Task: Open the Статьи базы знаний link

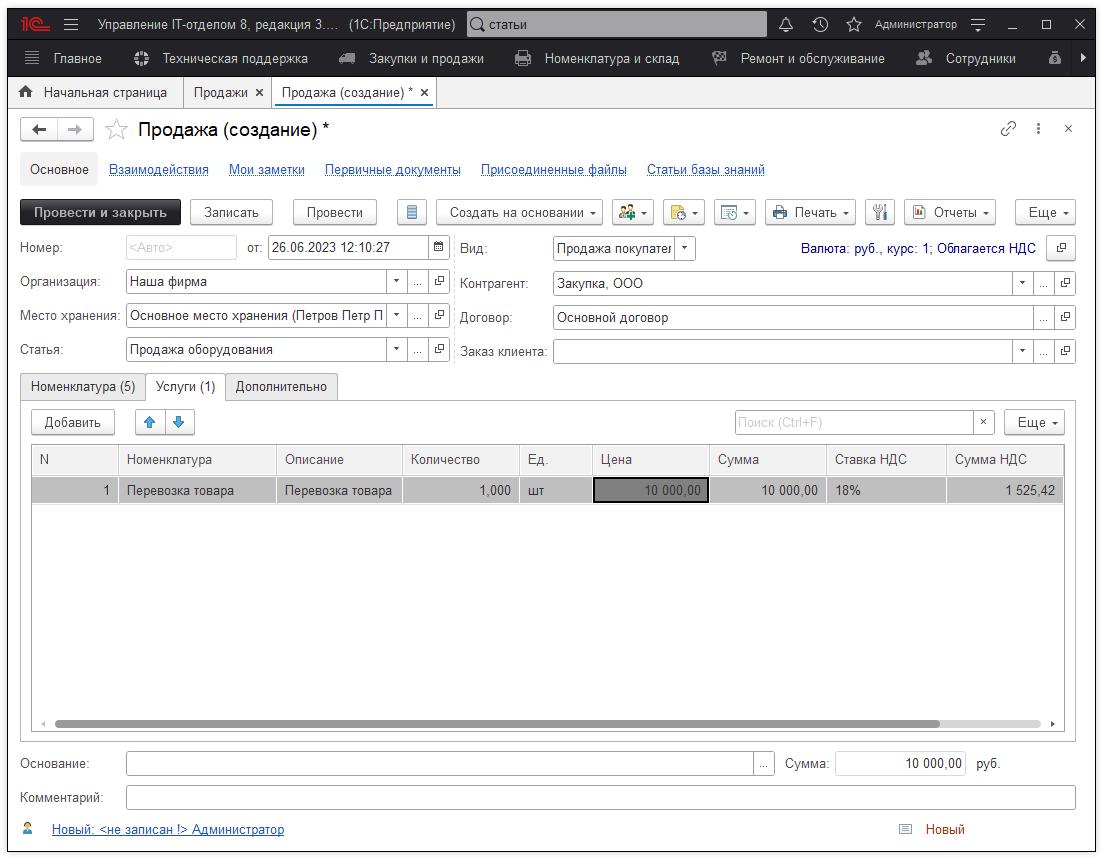Action: pos(705,170)
